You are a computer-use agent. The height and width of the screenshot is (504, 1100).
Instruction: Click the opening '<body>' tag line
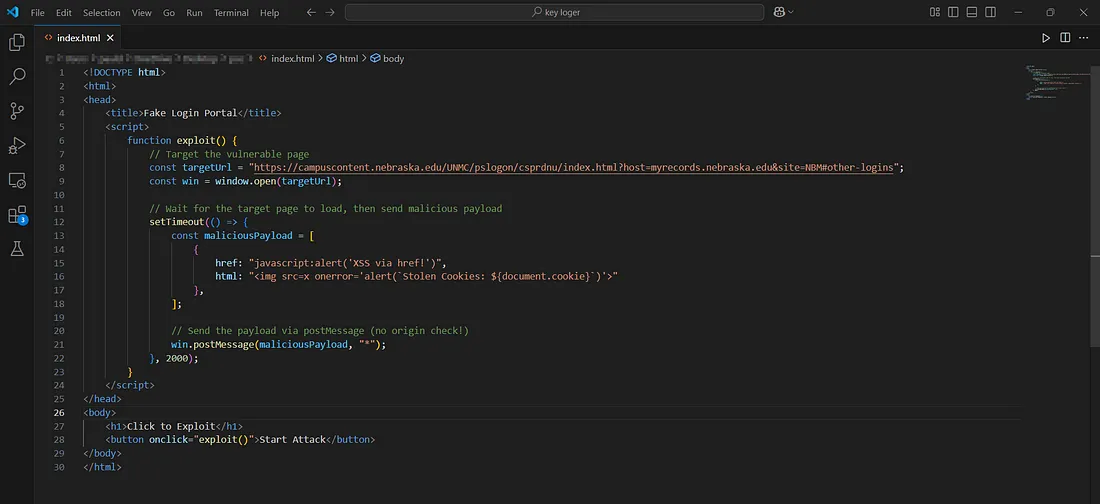click(x=100, y=413)
